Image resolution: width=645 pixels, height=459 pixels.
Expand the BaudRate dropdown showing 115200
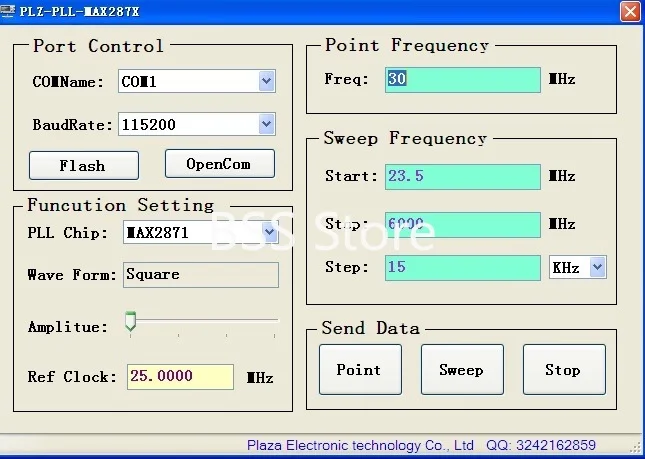(x=197, y=124)
